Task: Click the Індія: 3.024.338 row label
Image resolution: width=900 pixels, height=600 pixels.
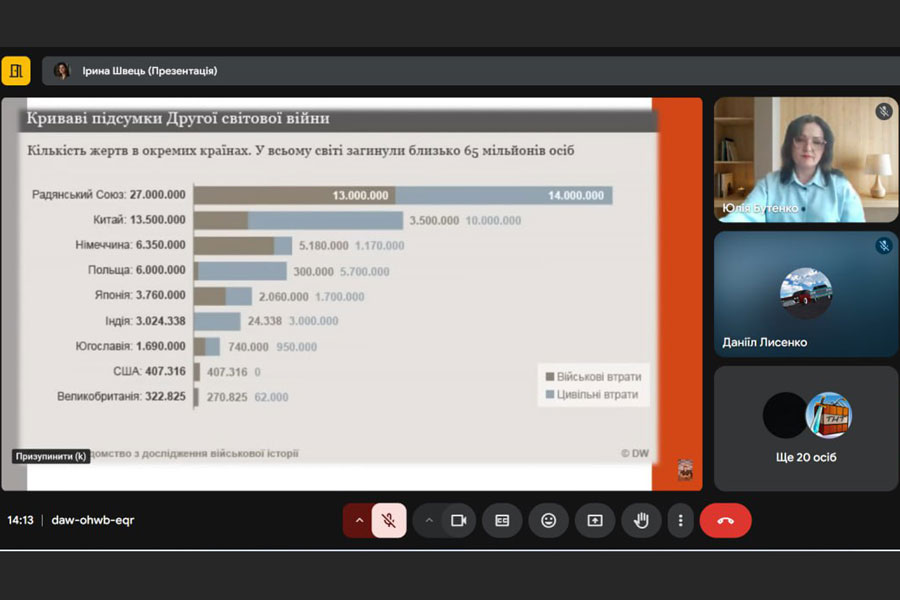Action: click(x=145, y=321)
